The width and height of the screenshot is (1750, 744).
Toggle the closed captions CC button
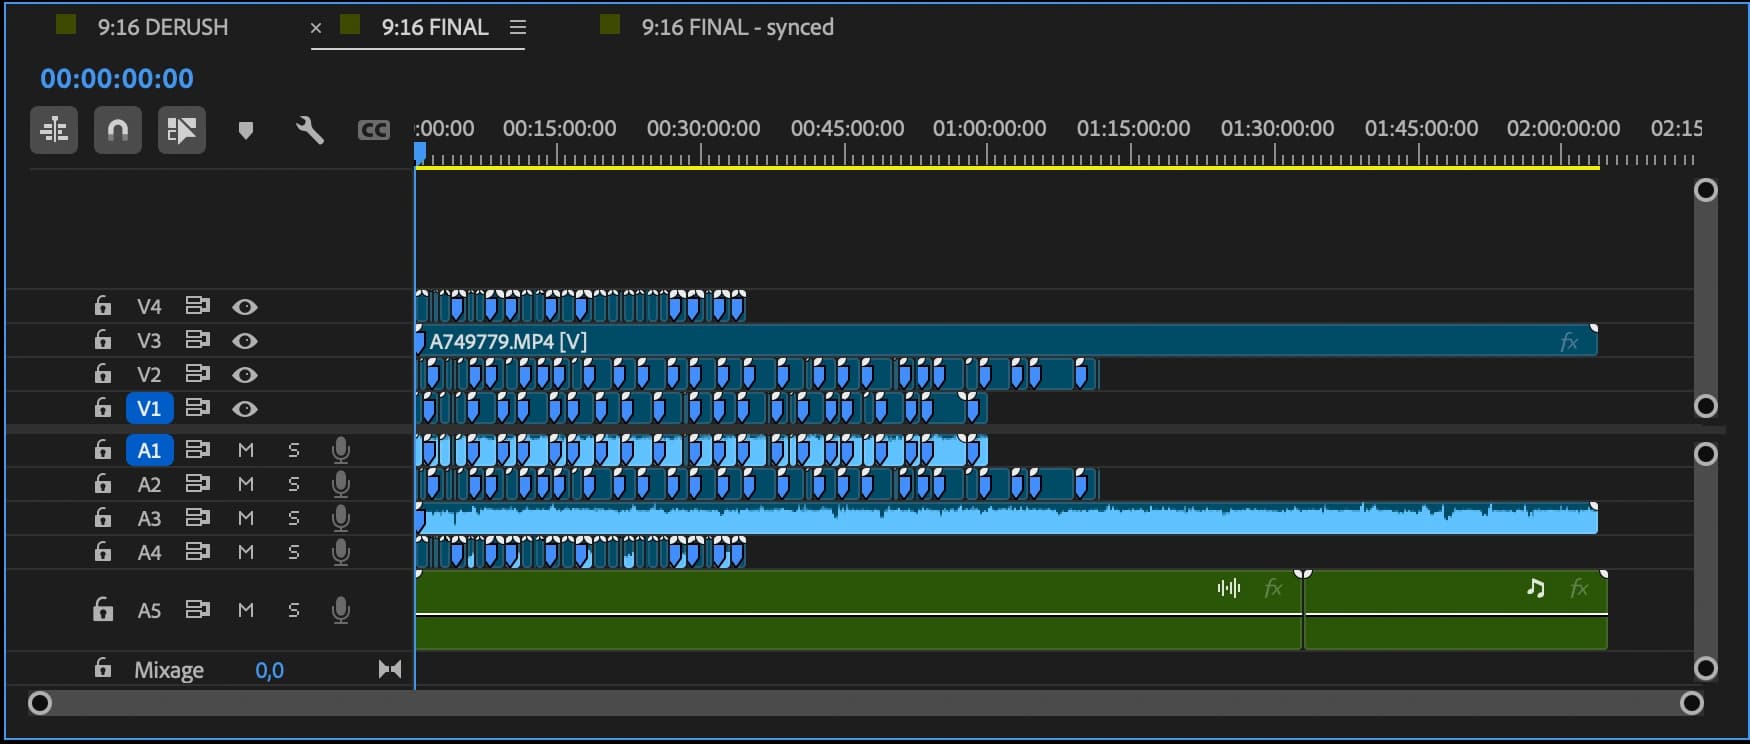click(x=373, y=130)
